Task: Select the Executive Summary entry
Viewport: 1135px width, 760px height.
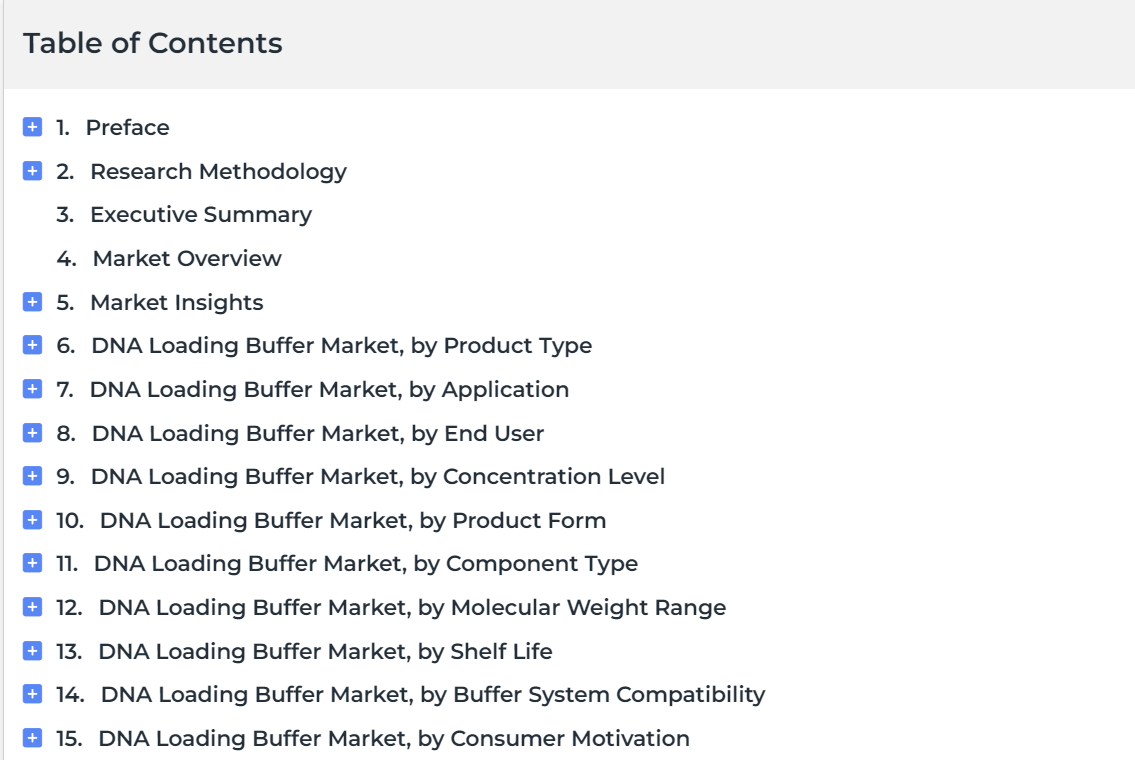Action: click(x=201, y=215)
